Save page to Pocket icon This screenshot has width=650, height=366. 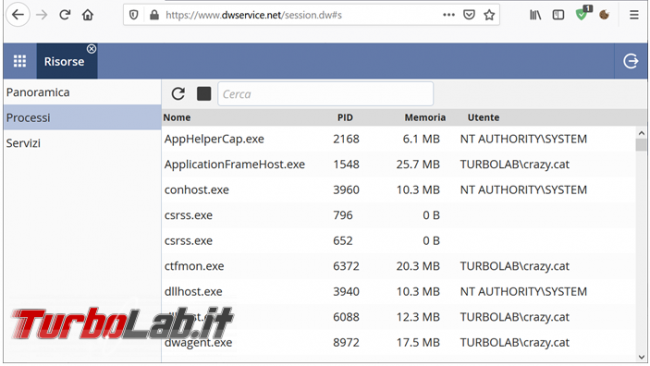tap(469, 15)
